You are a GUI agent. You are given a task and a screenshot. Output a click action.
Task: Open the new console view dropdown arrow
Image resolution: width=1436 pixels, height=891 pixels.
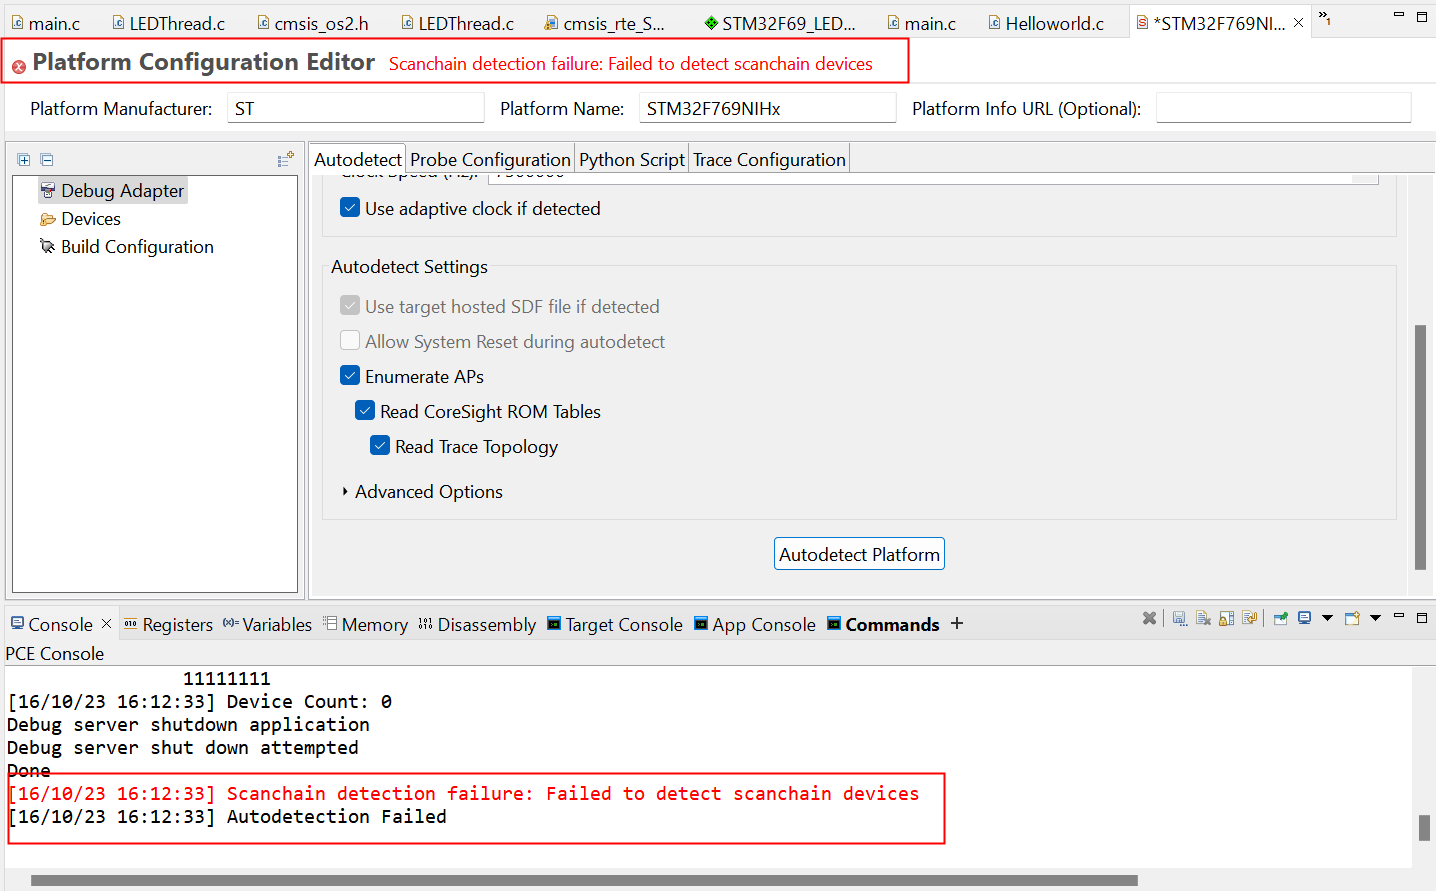point(1375,618)
